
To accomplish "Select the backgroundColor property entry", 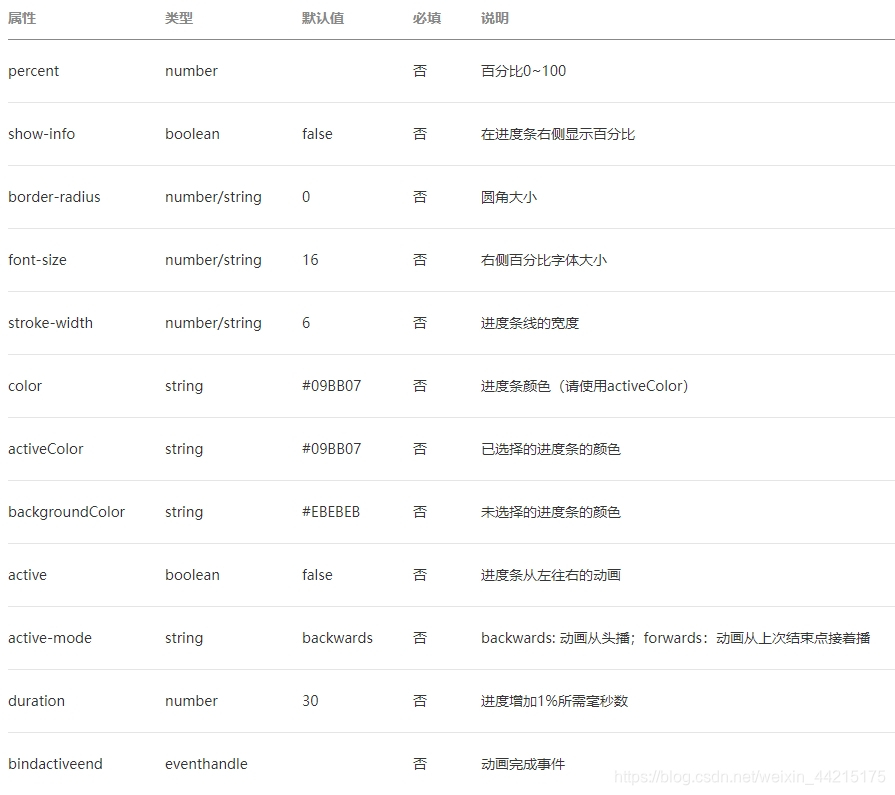I will pyautogui.click(x=64, y=512).
